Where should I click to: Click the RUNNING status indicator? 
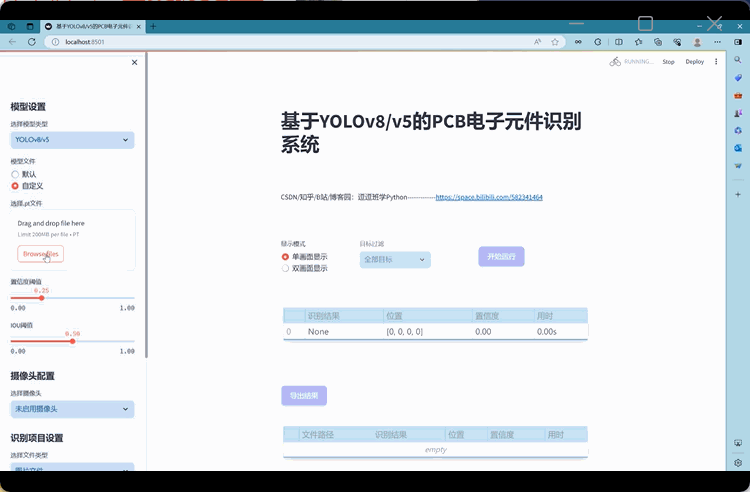632,62
